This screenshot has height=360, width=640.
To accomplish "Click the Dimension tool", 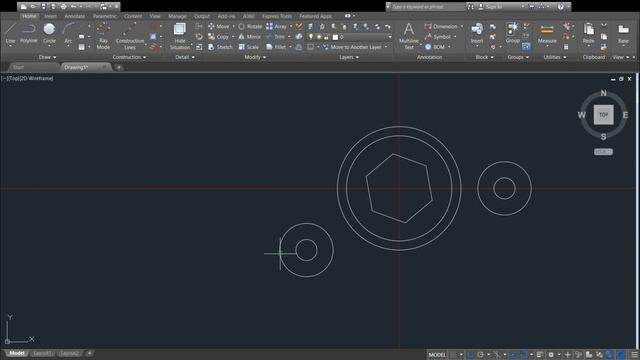I will (441, 26).
